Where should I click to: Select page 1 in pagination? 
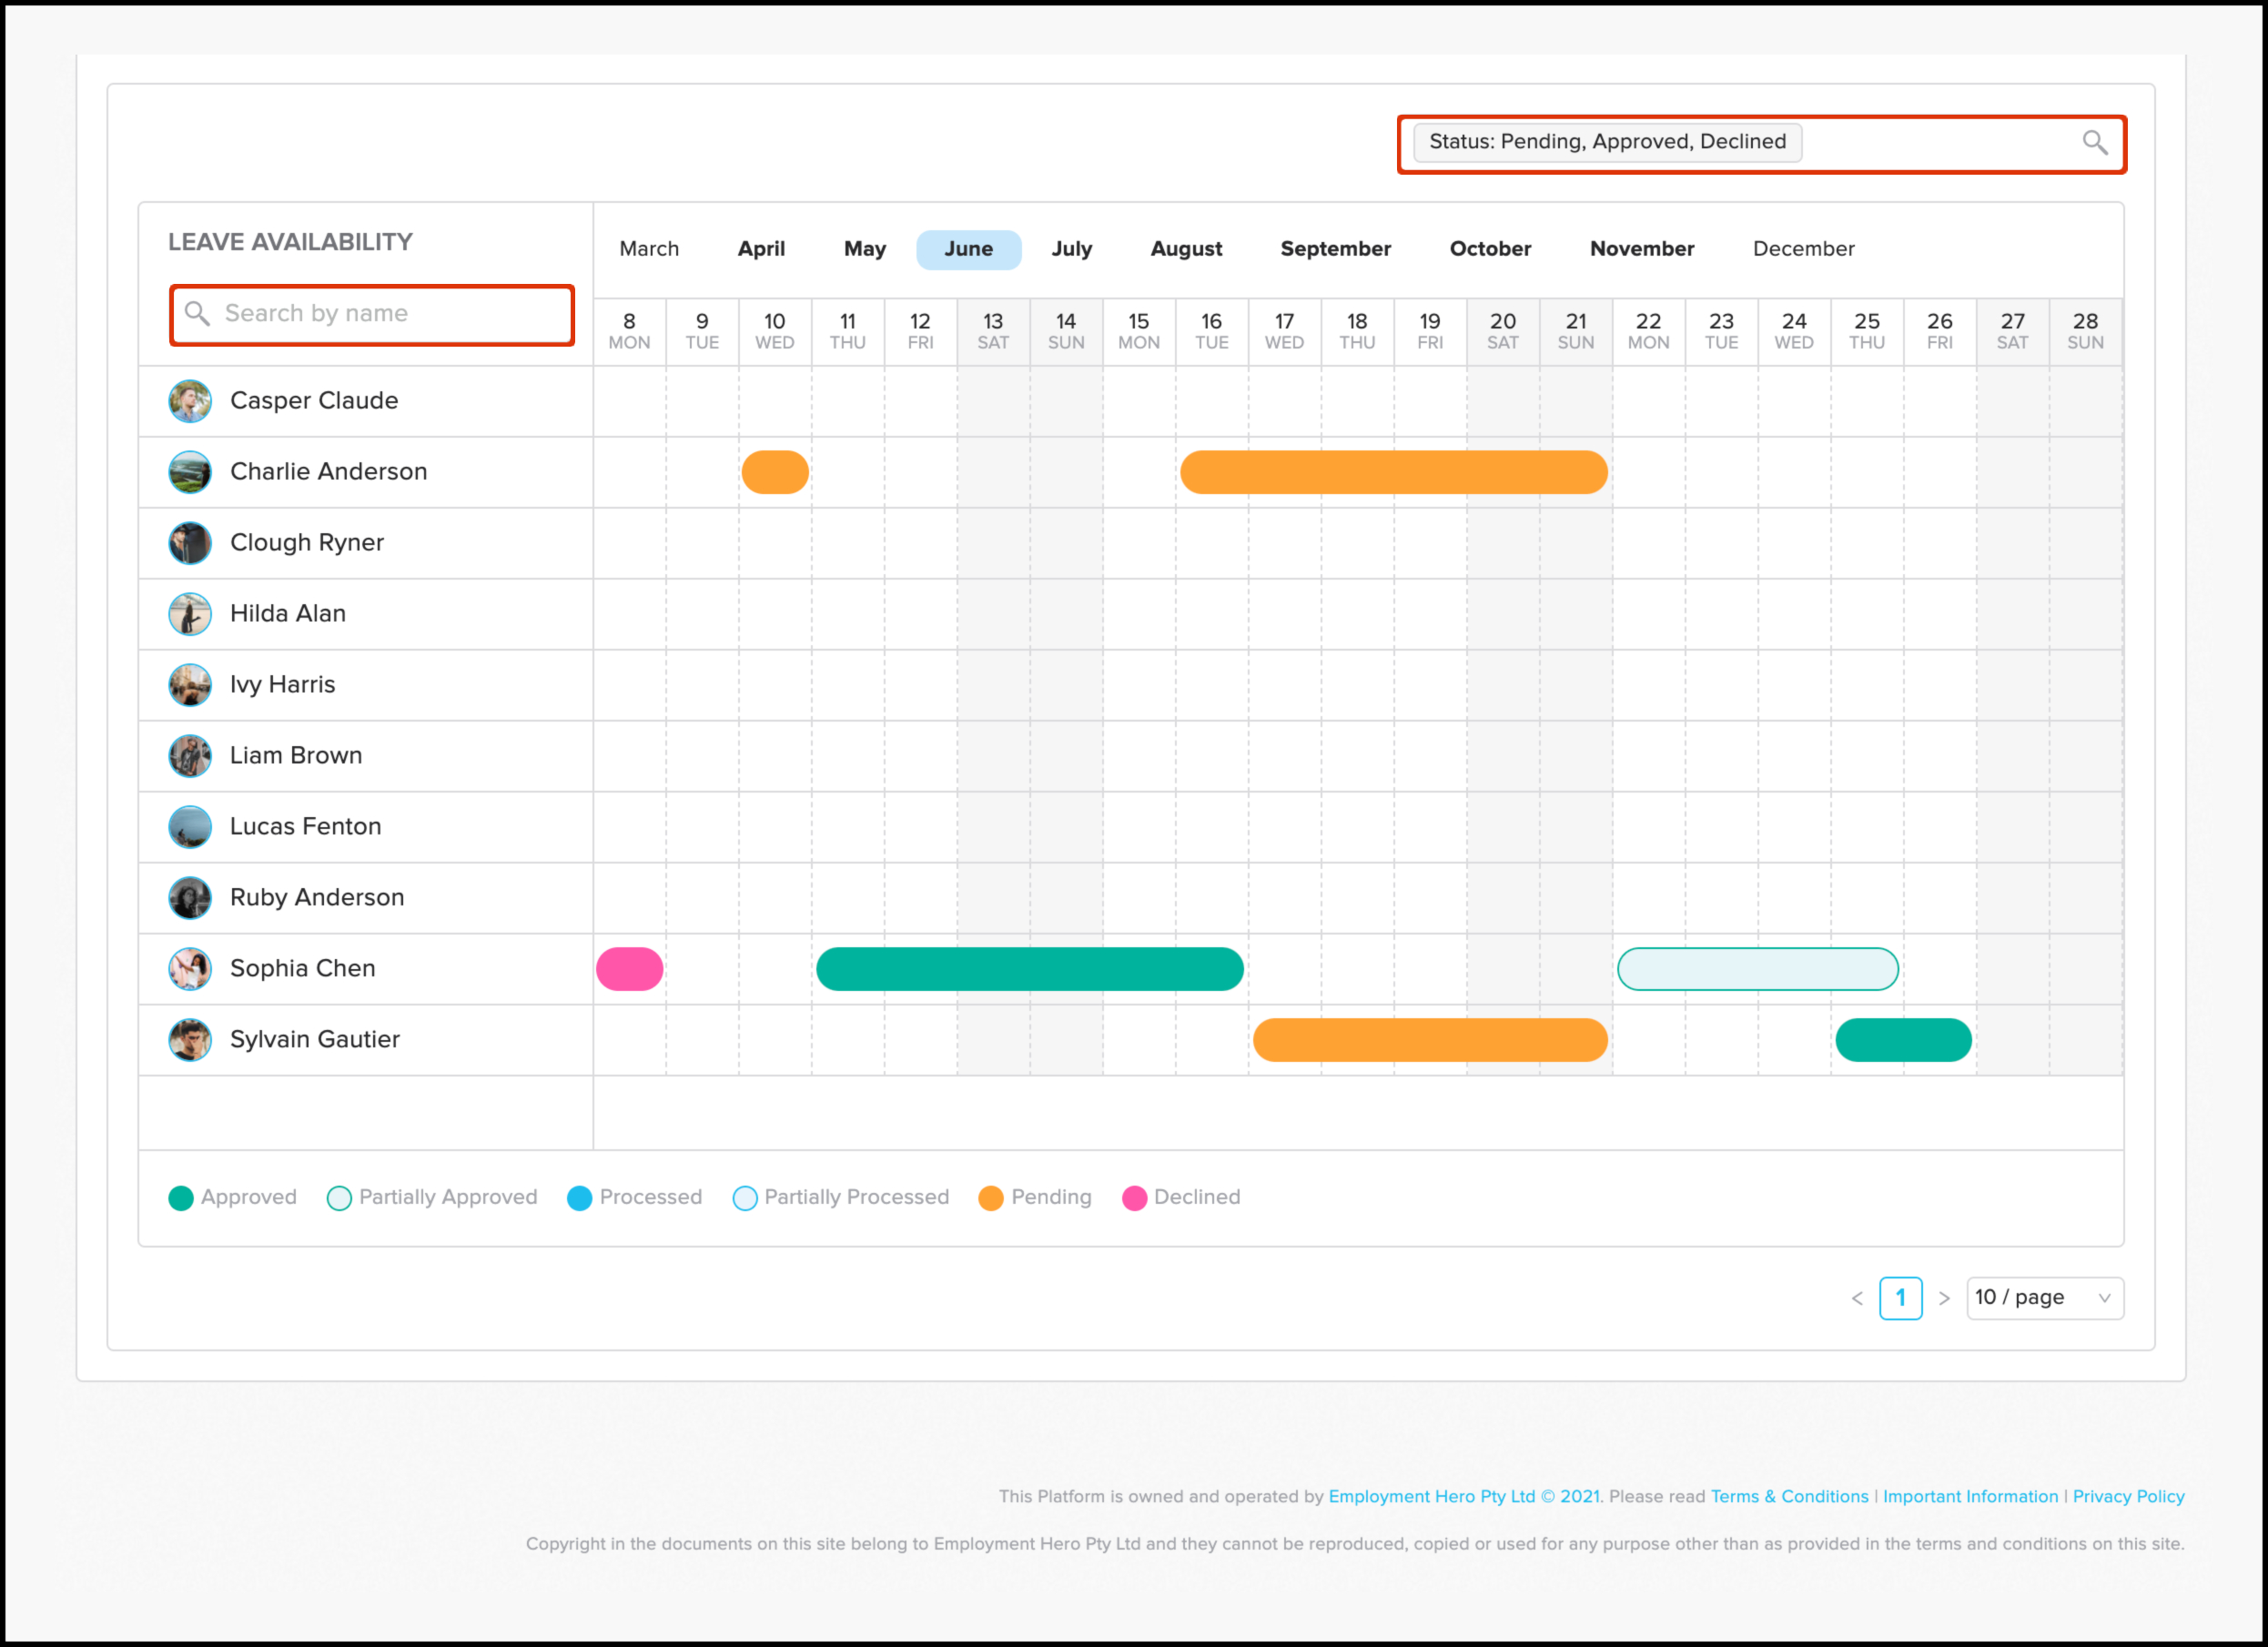(1900, 1298)
